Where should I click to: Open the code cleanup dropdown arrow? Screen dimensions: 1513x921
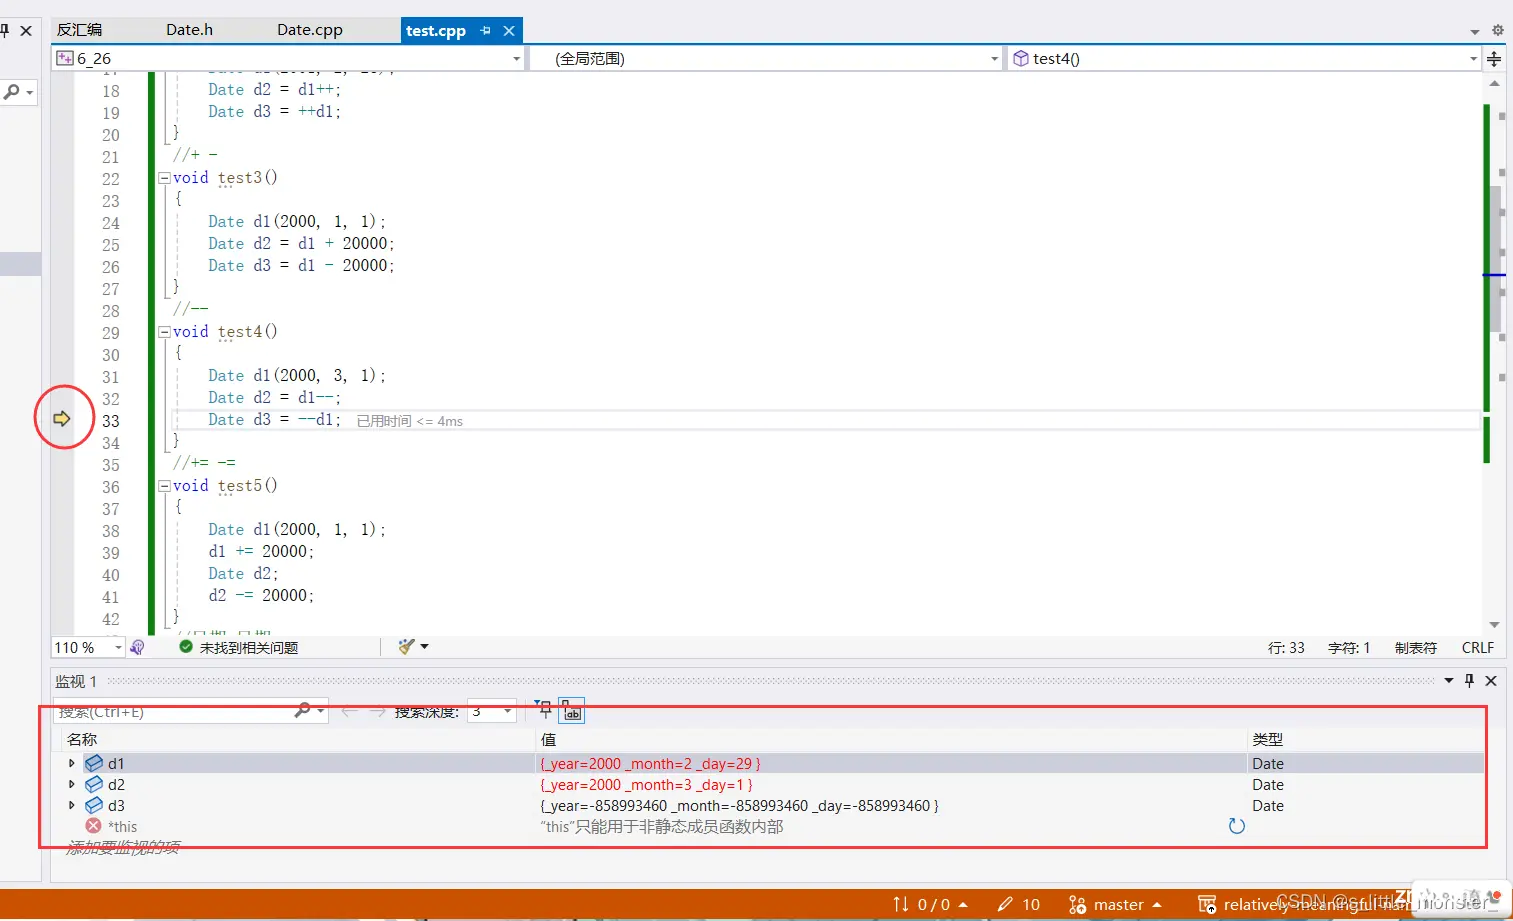click(425, 647)
